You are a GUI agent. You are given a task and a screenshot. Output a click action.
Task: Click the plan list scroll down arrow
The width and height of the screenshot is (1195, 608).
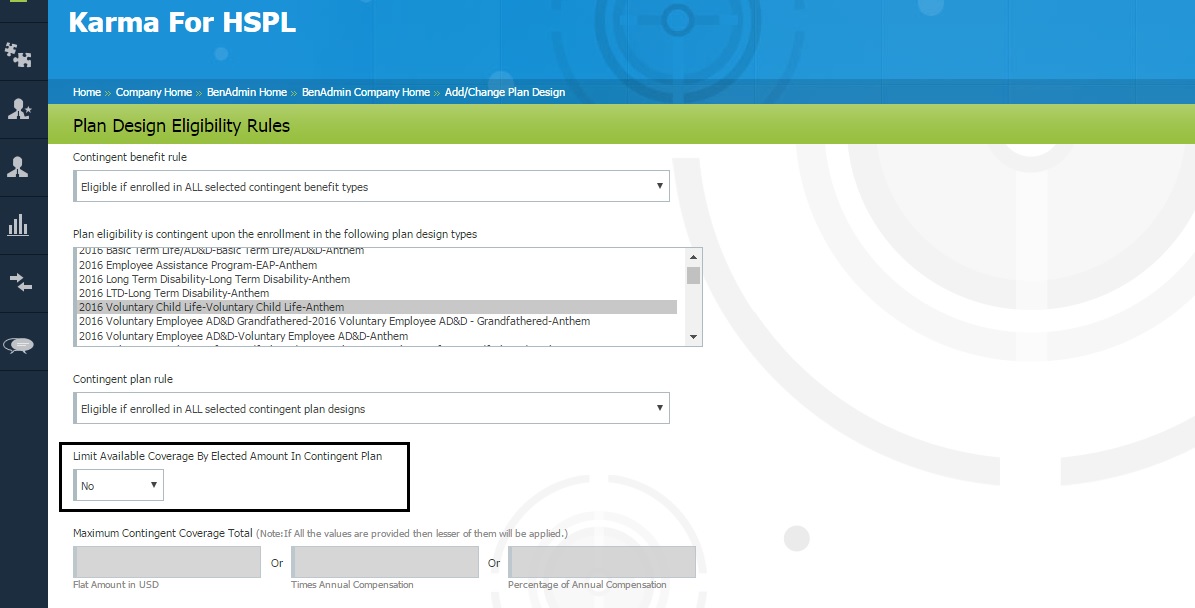pos(693,338)
